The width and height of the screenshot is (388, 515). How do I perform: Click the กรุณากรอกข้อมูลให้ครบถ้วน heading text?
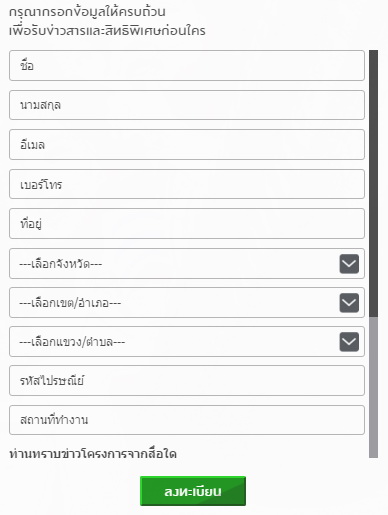pyautogui.click(x=87, y=12)
